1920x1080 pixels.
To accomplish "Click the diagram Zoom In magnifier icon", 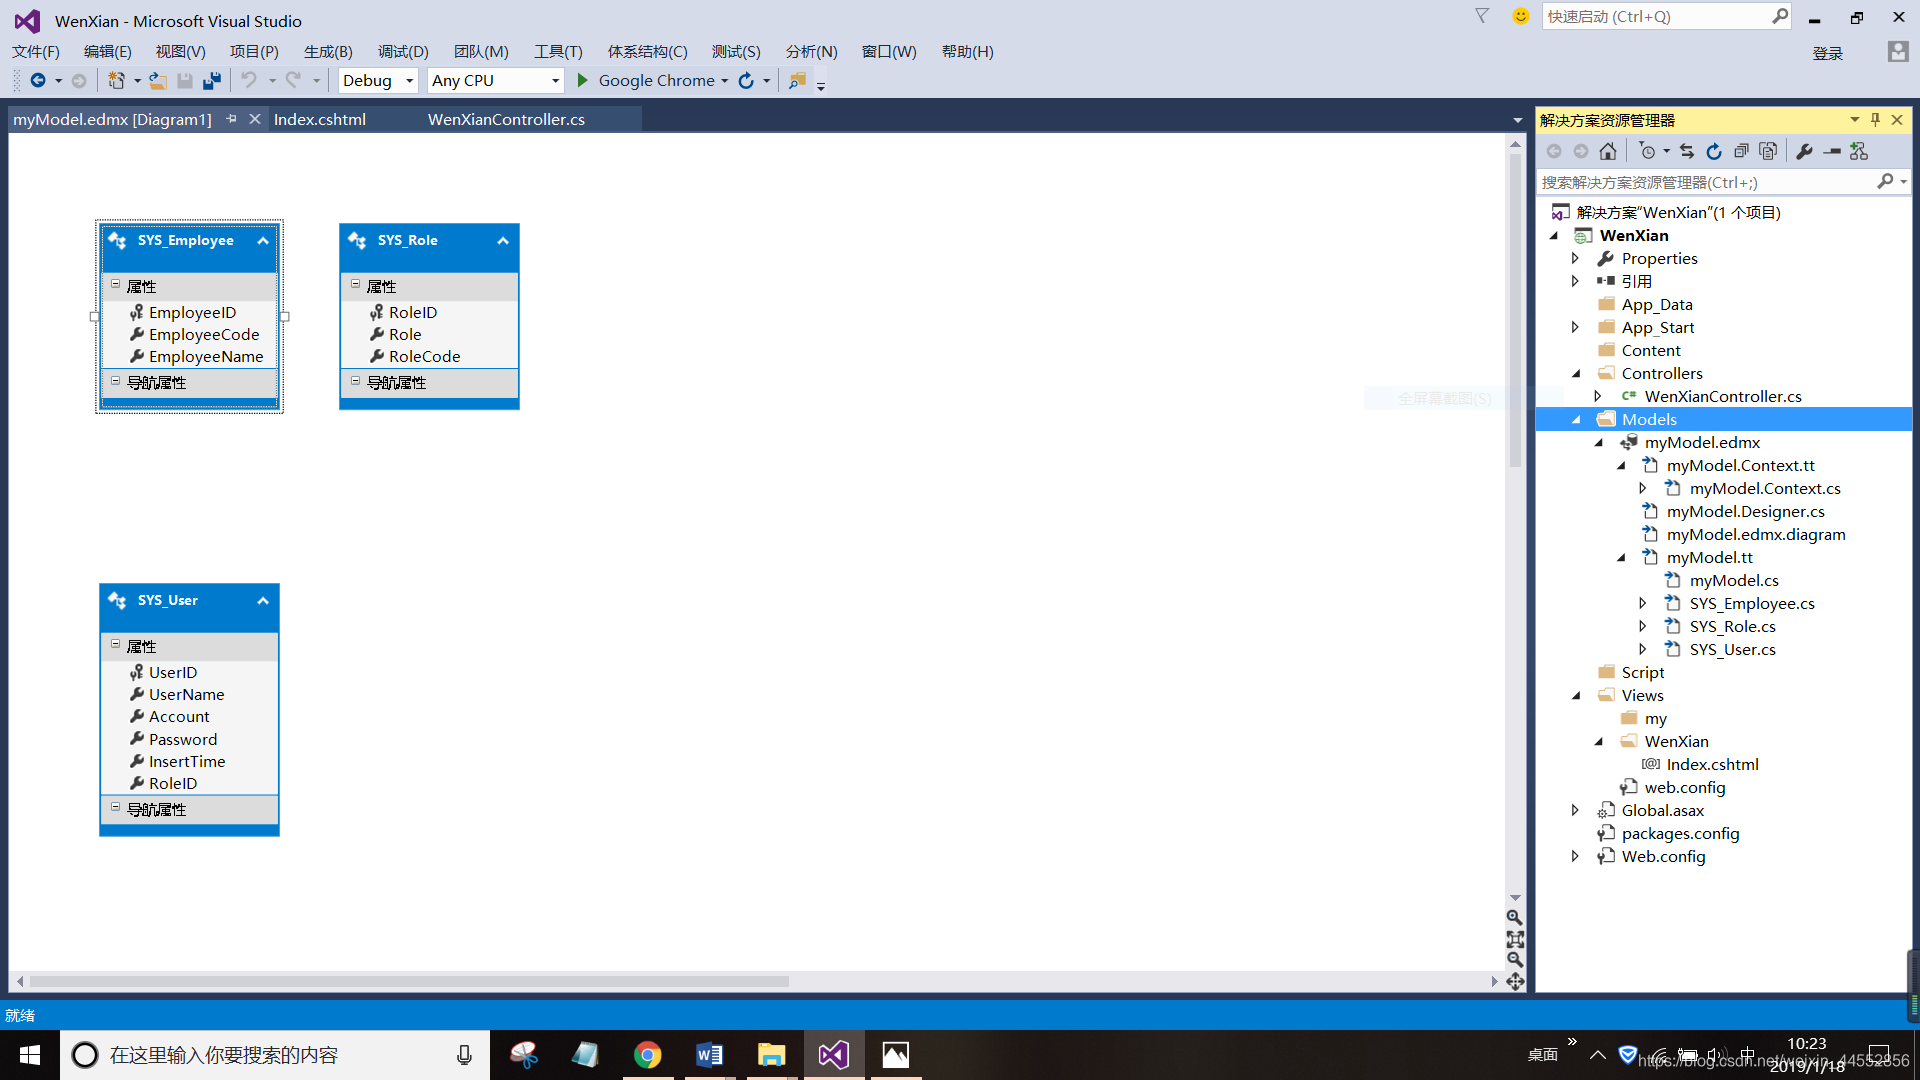I will (x=1515, y=917).
